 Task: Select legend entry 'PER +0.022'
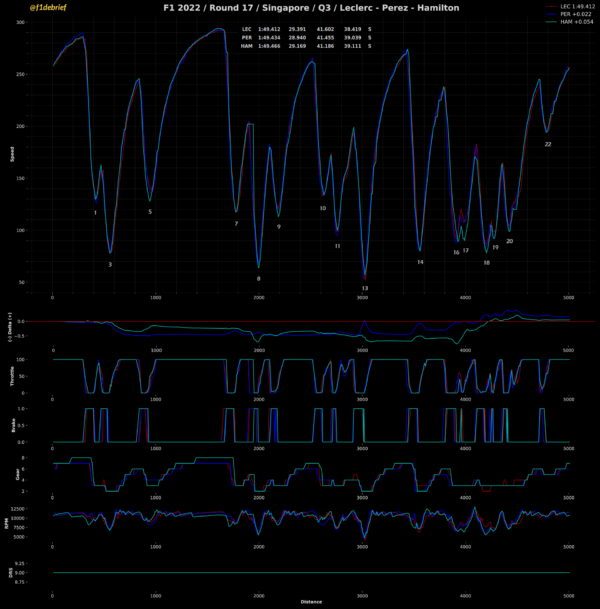(x=576, y=14)
